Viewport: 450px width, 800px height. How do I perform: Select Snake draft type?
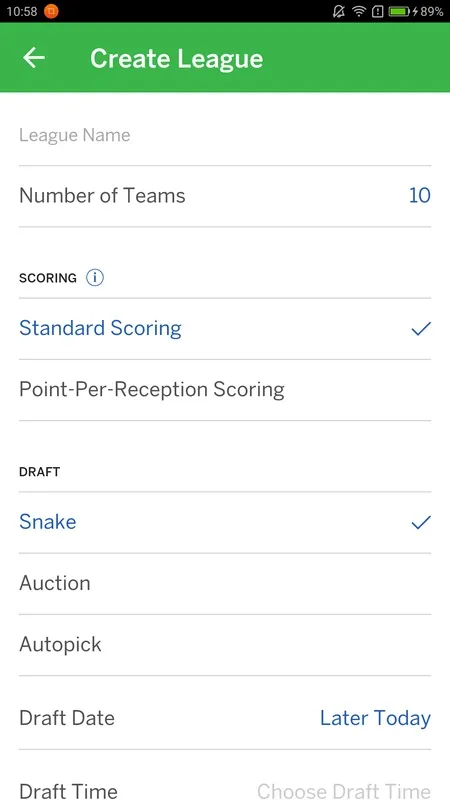tap(225, 522)
